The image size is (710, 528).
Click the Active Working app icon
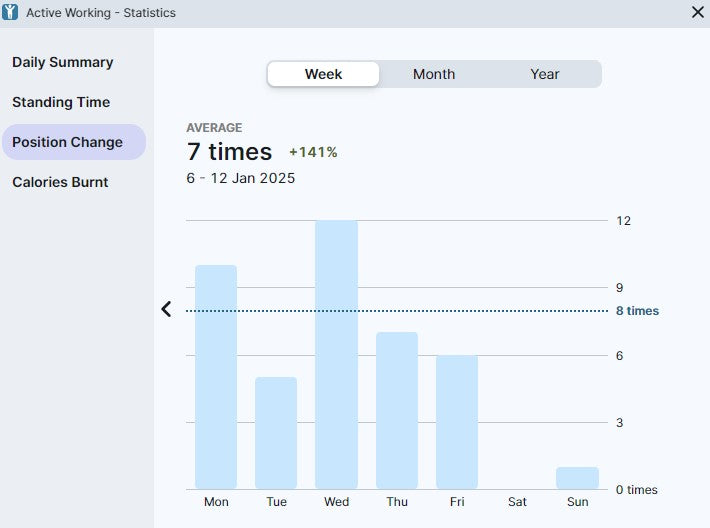[x=11, y=12]
